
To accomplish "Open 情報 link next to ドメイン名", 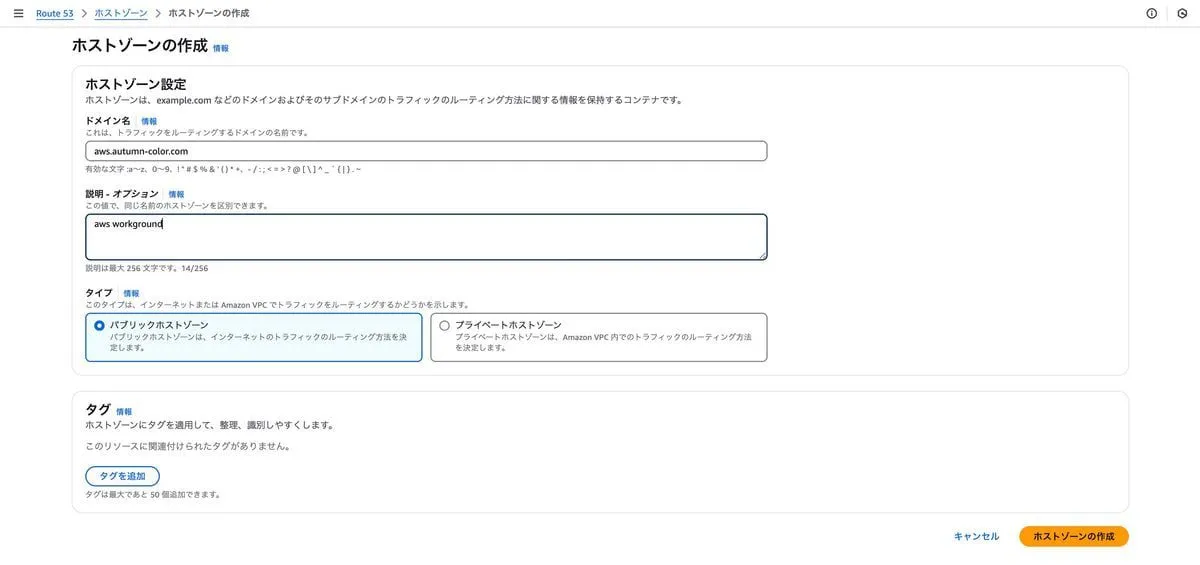I will click(149, 121).
